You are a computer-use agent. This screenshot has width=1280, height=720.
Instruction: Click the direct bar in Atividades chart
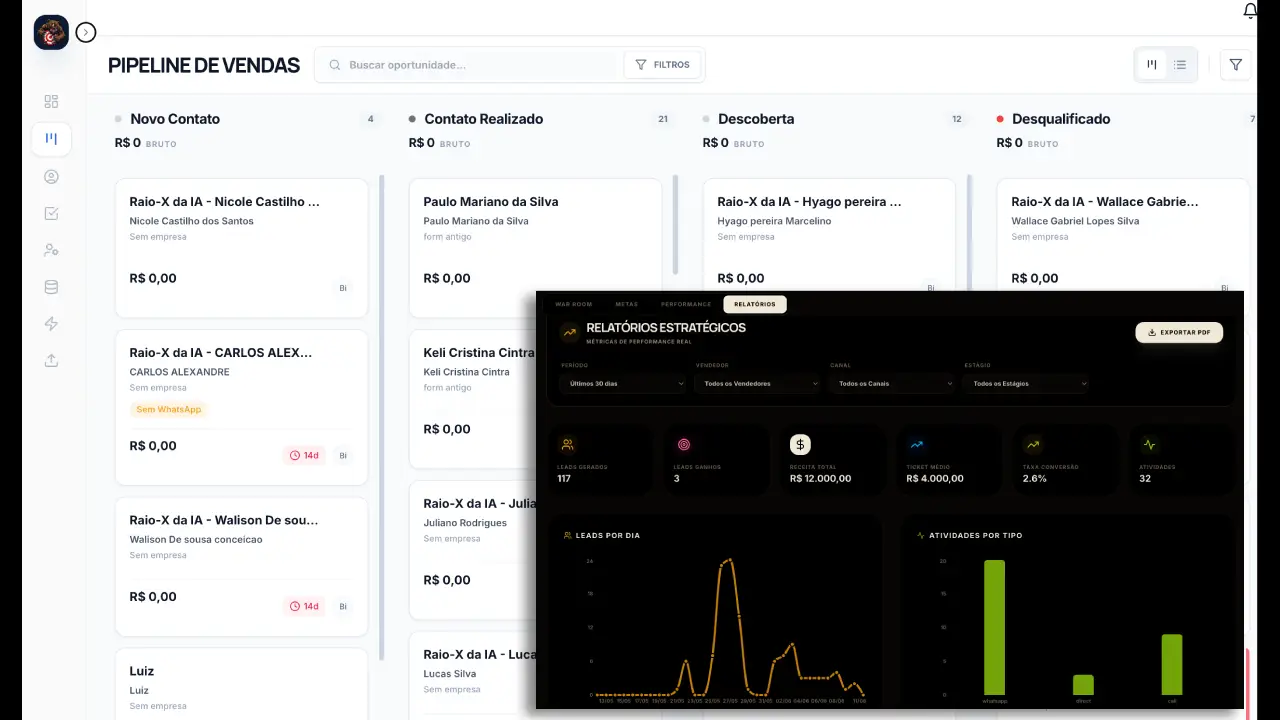(x=1083, y=685)
